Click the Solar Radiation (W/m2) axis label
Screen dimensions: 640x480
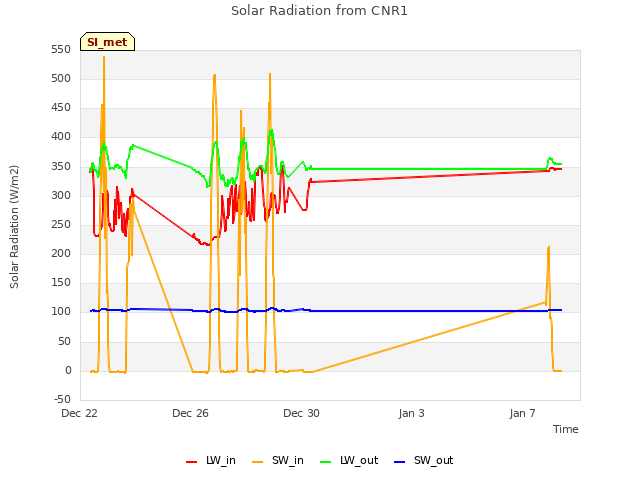(14, 227)
